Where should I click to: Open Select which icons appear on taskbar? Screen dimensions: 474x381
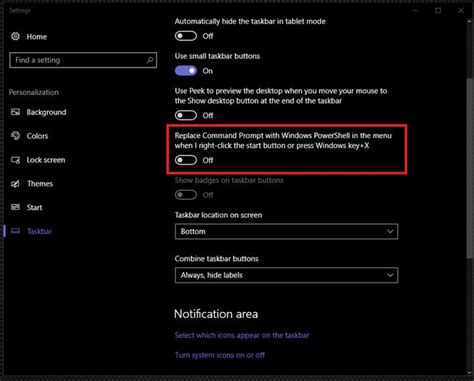click(x=242, y=335)
